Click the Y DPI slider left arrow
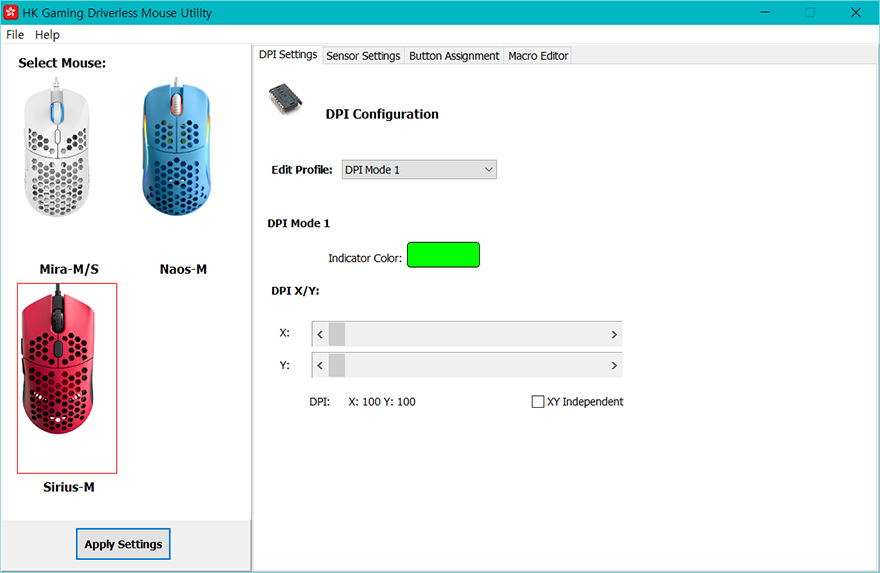This screenshot has height=573, width=880. point(320,366)
